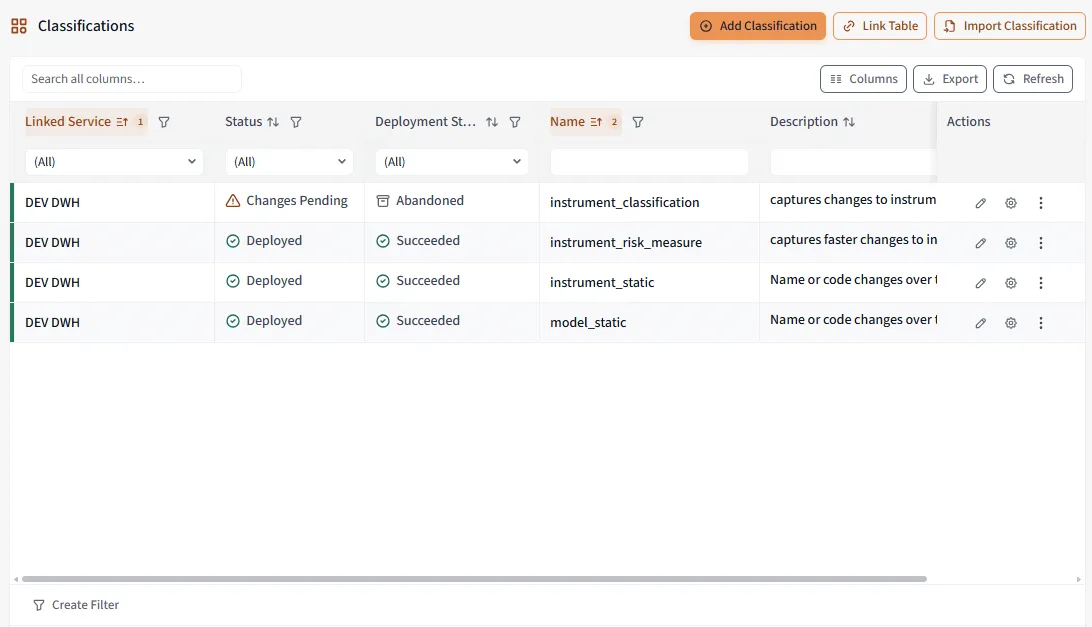Open more actions for instrument_risk_measure
Screen dimensions: 1092x627
click(1040, 242)
